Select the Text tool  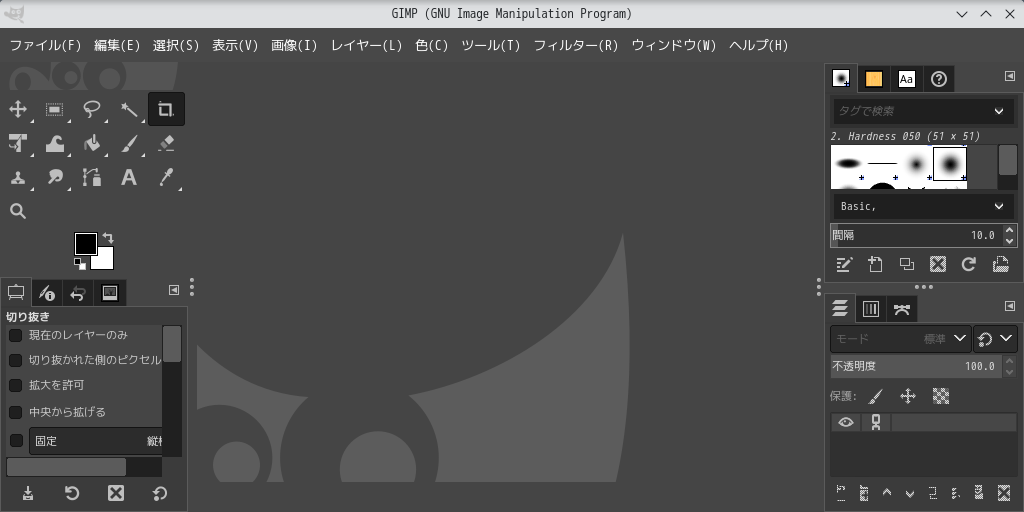(x=129, y=177)
